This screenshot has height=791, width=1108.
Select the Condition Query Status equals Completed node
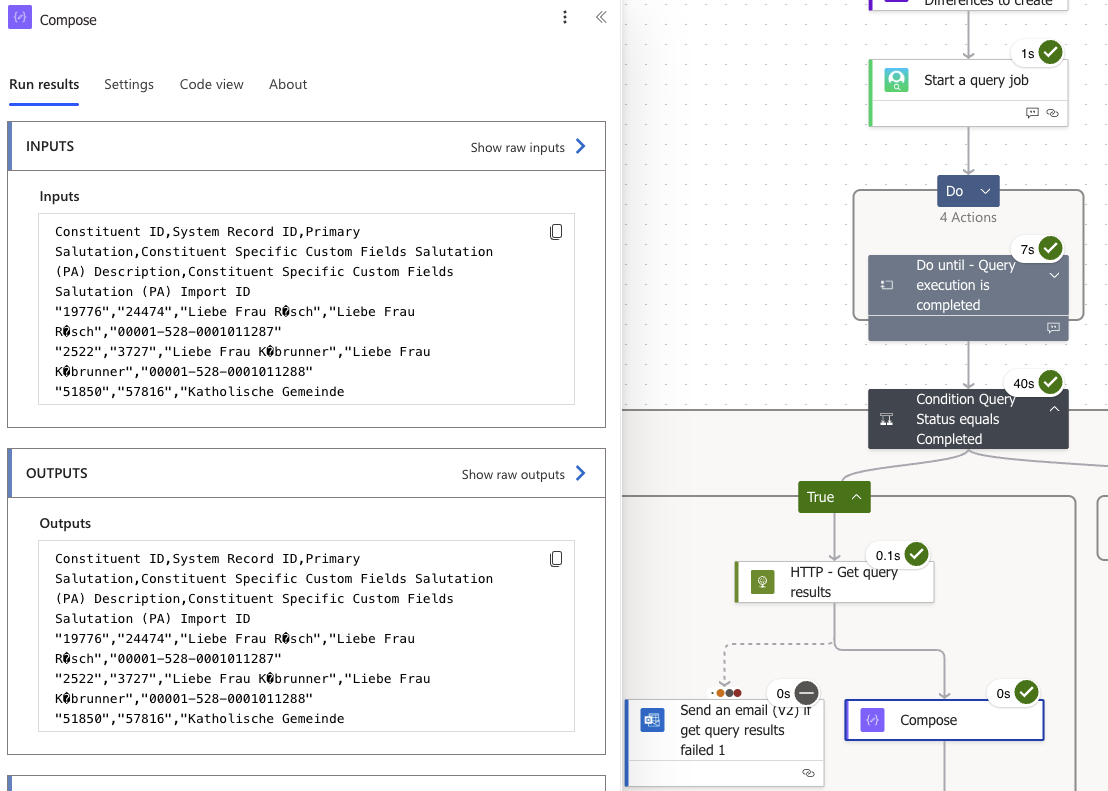[x=960, y=418]
